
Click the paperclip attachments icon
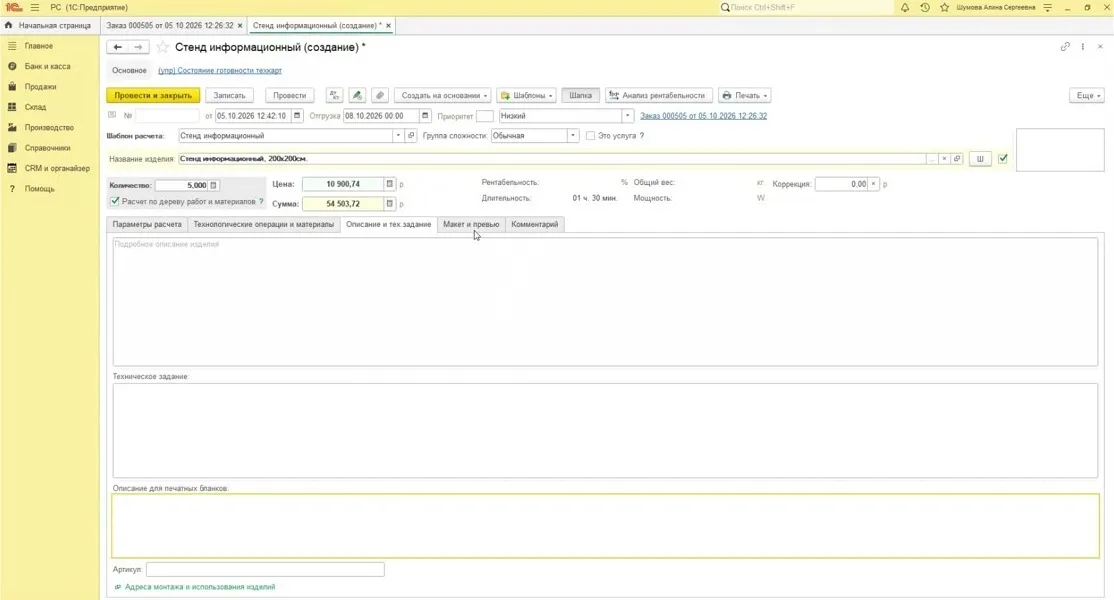[x=380, y=95]
